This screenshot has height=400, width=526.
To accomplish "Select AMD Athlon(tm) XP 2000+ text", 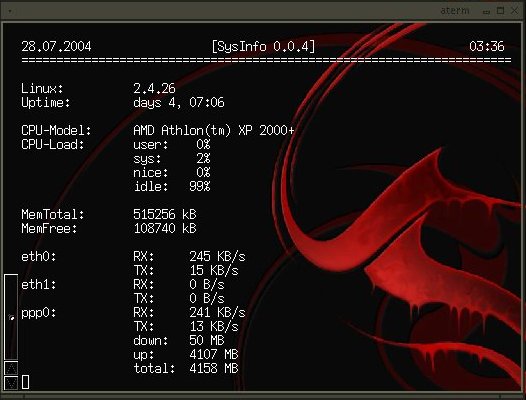I will tap(214, 131).
